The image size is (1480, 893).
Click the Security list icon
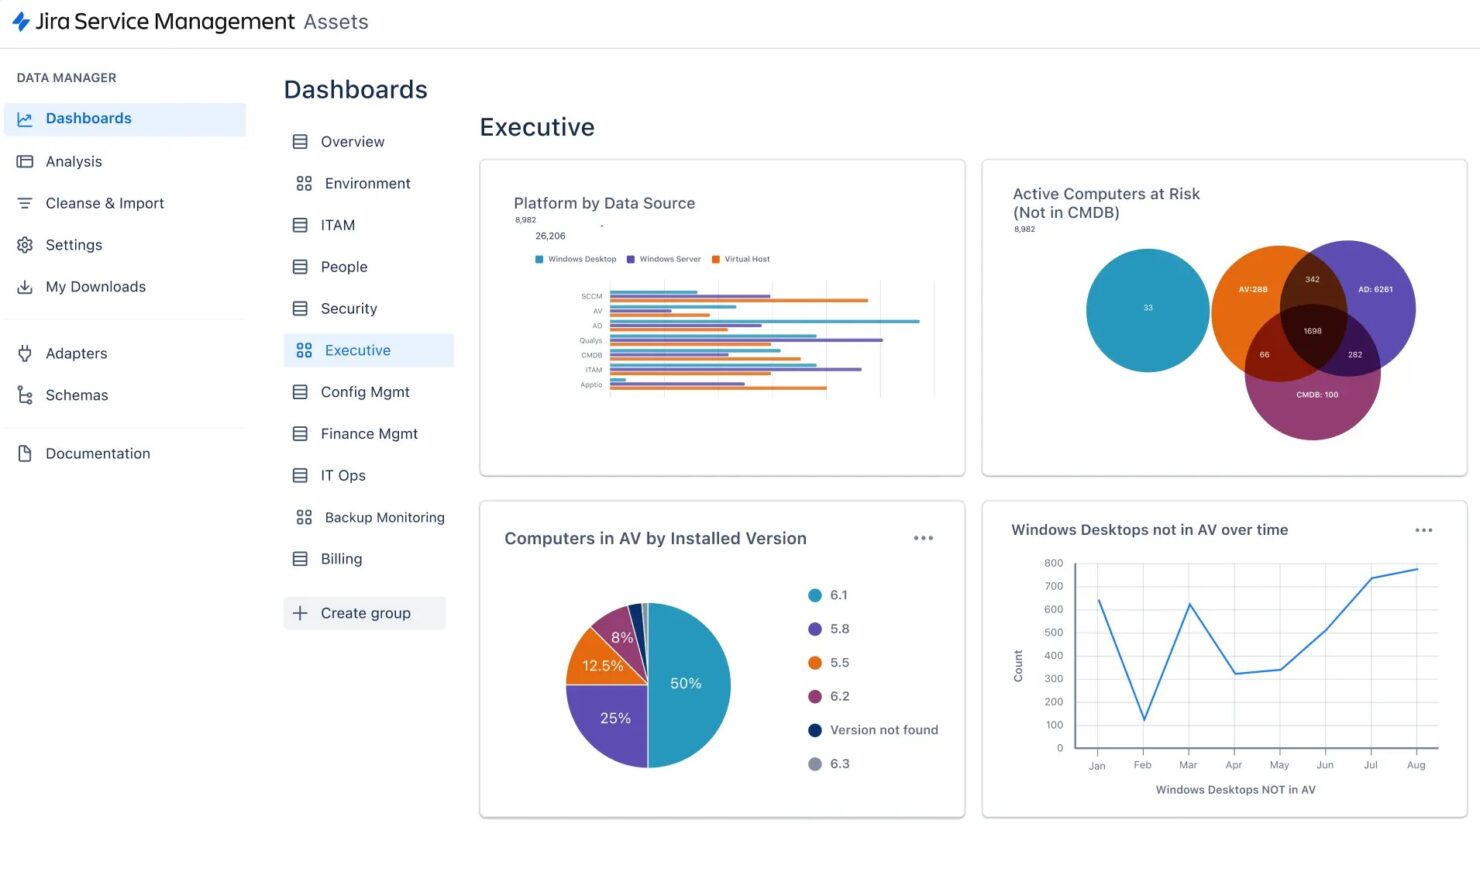coord(300,309)
